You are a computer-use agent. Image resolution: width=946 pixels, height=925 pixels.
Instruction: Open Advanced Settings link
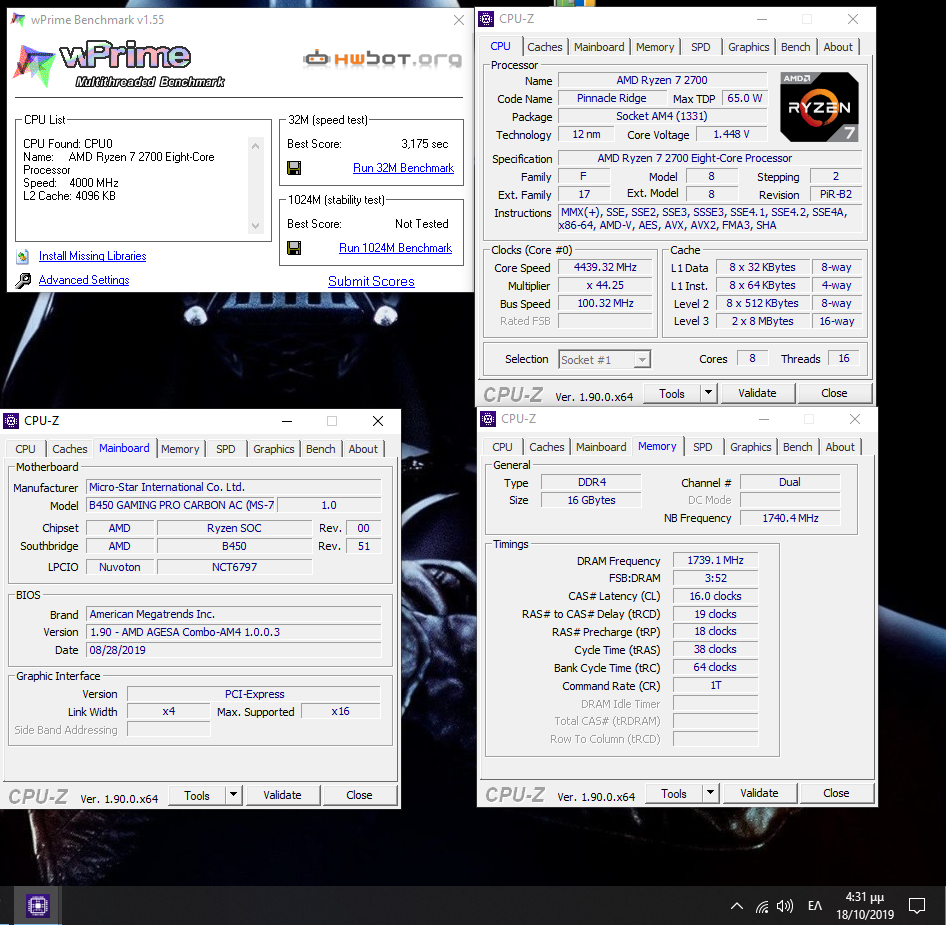[x=84, y=280]
